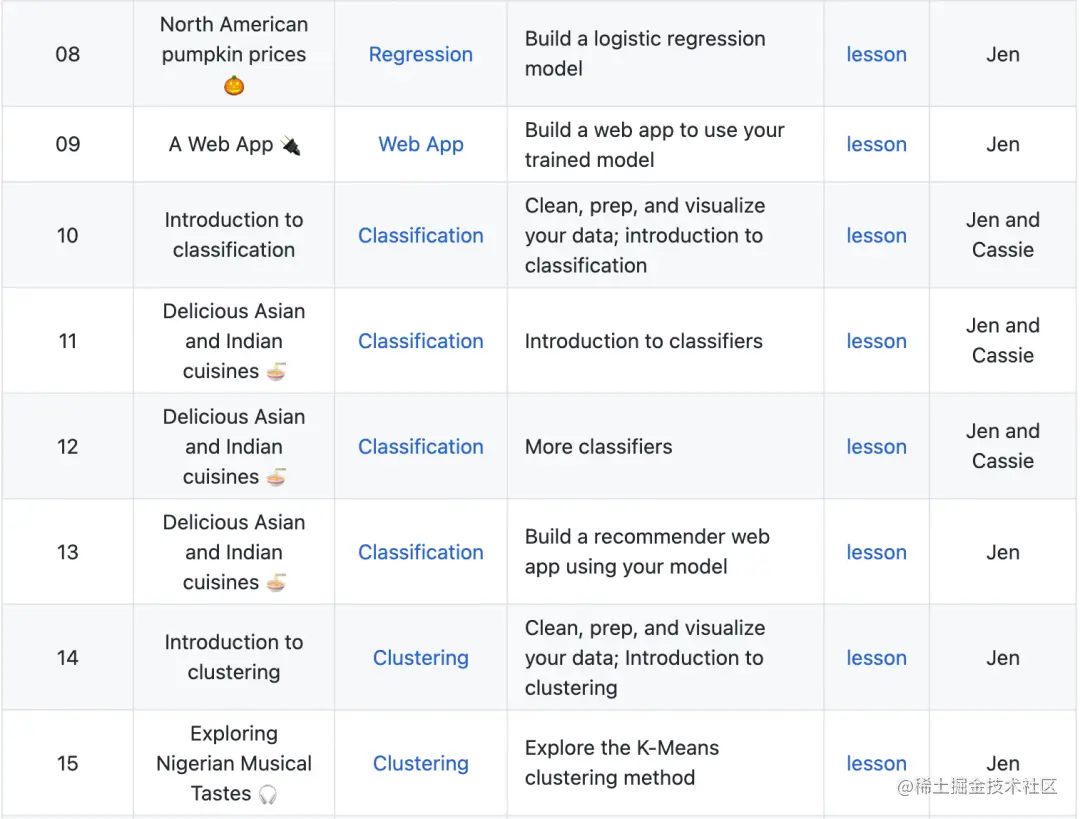The height and width of the screenshot is (819, 1080).
Task: Click the noodle bowl emoji in row 13
Action: click(x=276, y=582)
